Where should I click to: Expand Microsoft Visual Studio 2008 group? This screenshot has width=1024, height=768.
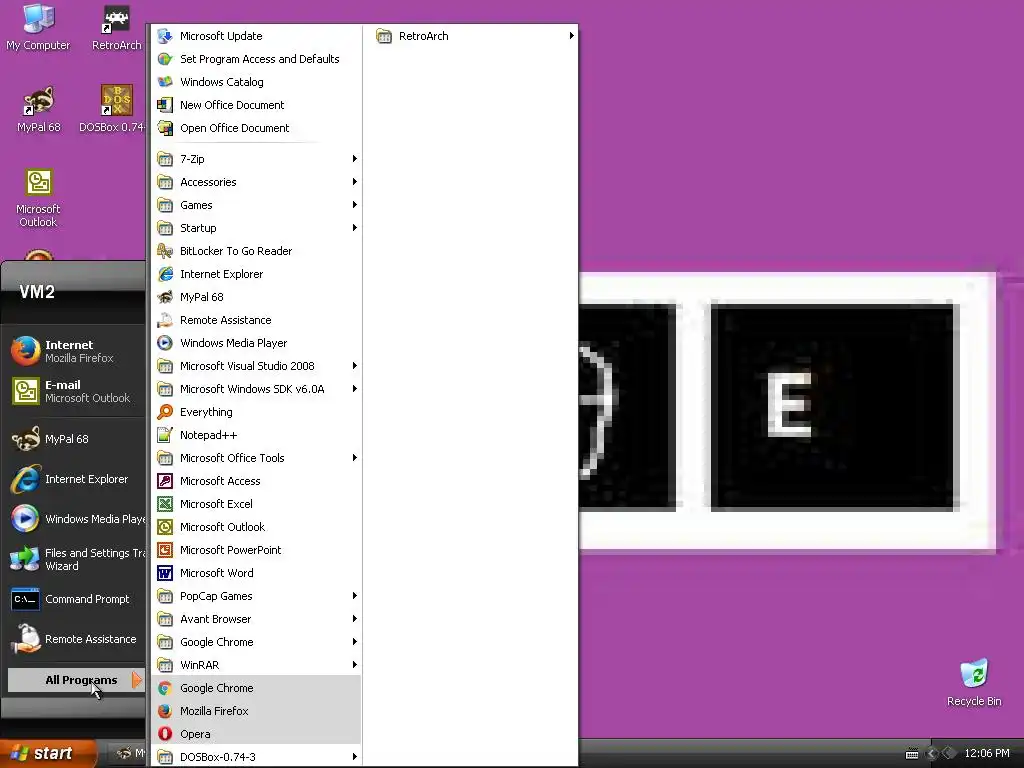[x=257, y=366]
